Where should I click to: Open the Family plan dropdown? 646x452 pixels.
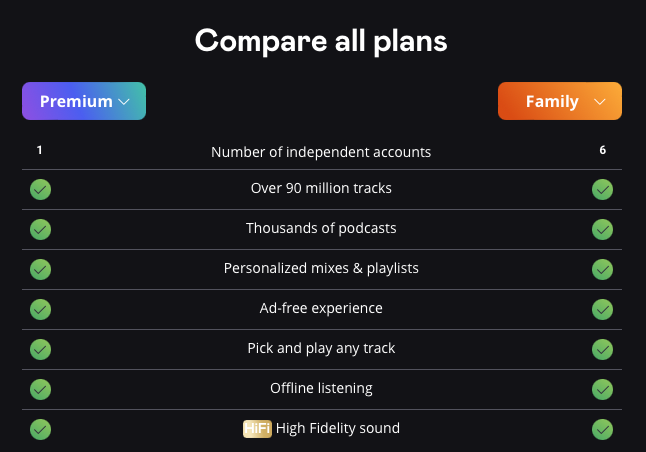(x=560, y=101)
